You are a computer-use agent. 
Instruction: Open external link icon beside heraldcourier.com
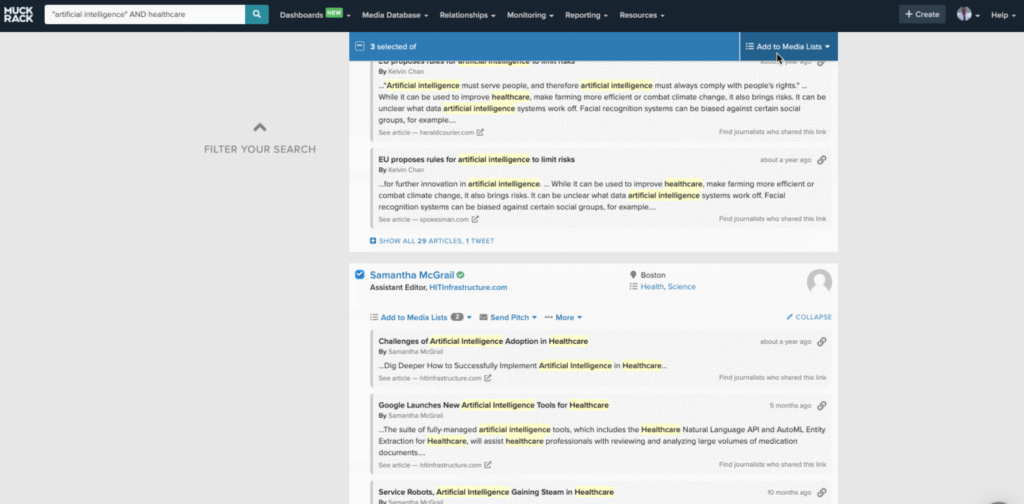[480, 133]
